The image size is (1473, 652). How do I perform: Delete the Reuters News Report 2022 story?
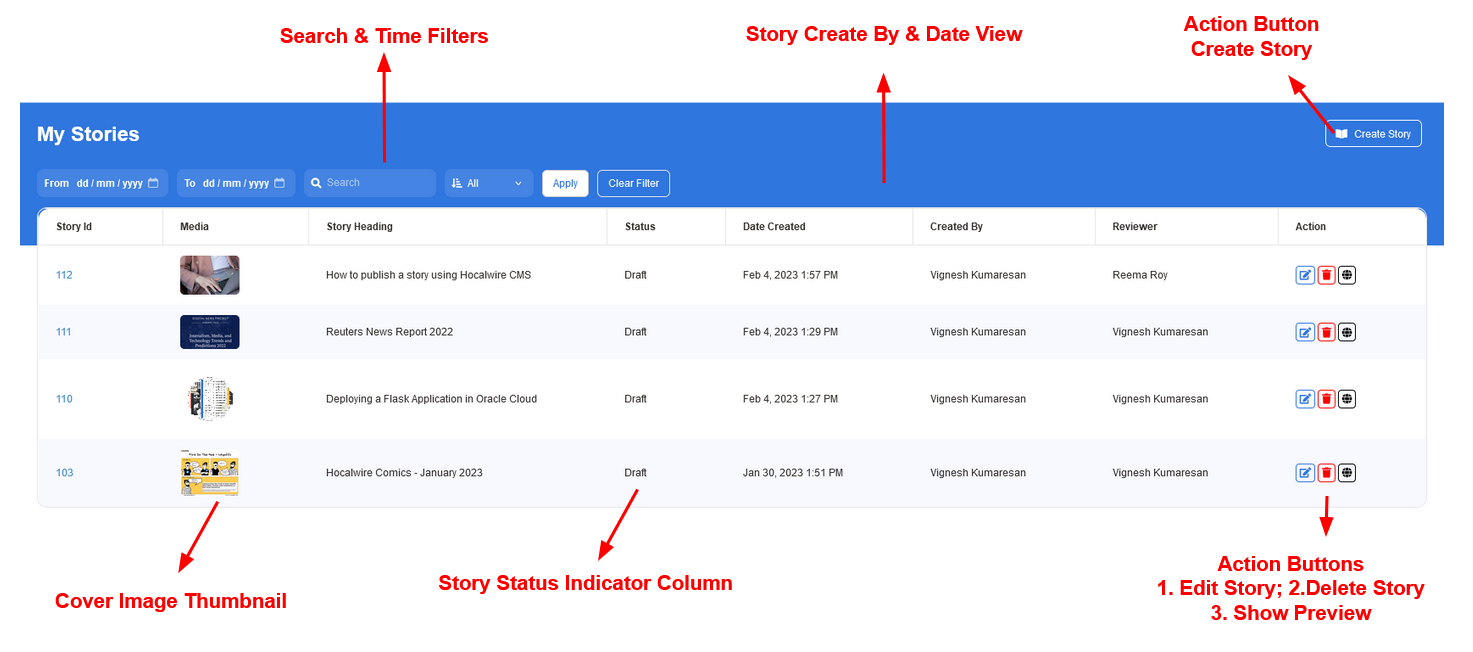click(x=1326, y=332)
